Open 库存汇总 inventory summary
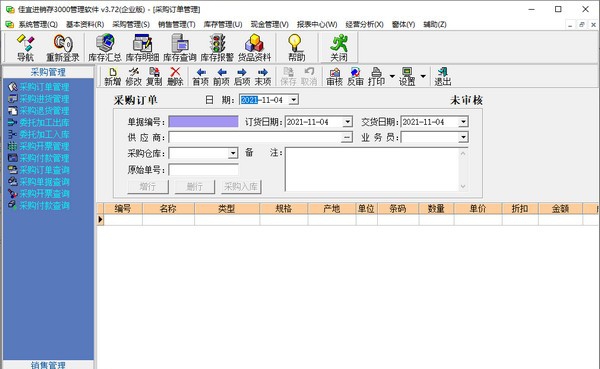The image size is (600, 369). click(x=105, y=47)
